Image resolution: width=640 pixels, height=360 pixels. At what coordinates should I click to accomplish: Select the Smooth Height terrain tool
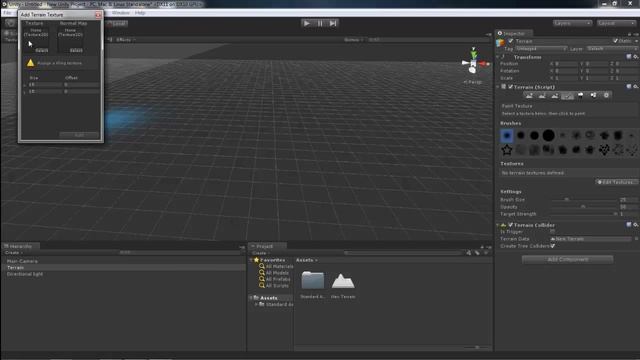554,96
